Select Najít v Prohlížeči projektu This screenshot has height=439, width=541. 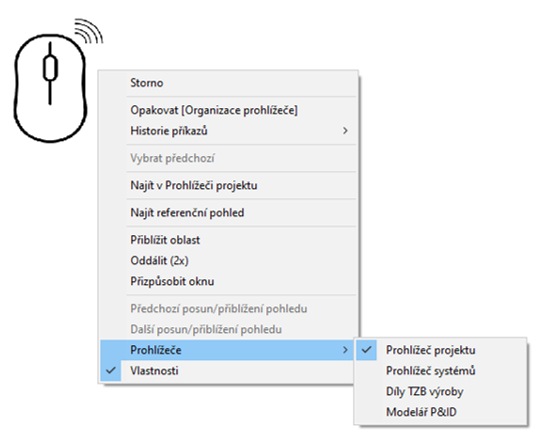pos(228,185)
